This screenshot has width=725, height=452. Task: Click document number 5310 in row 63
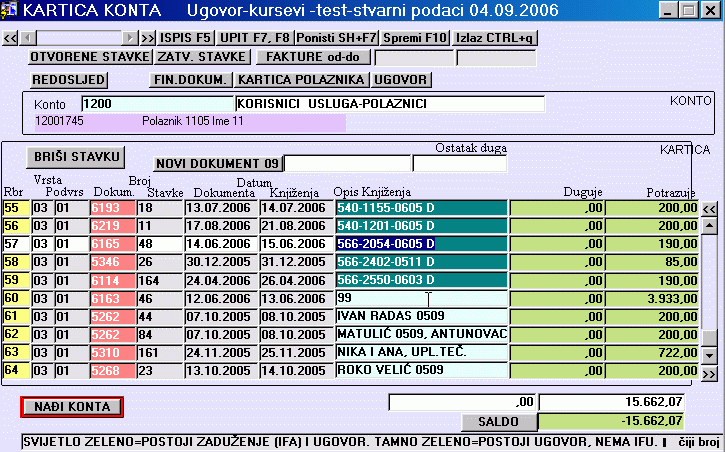point(113,353)
